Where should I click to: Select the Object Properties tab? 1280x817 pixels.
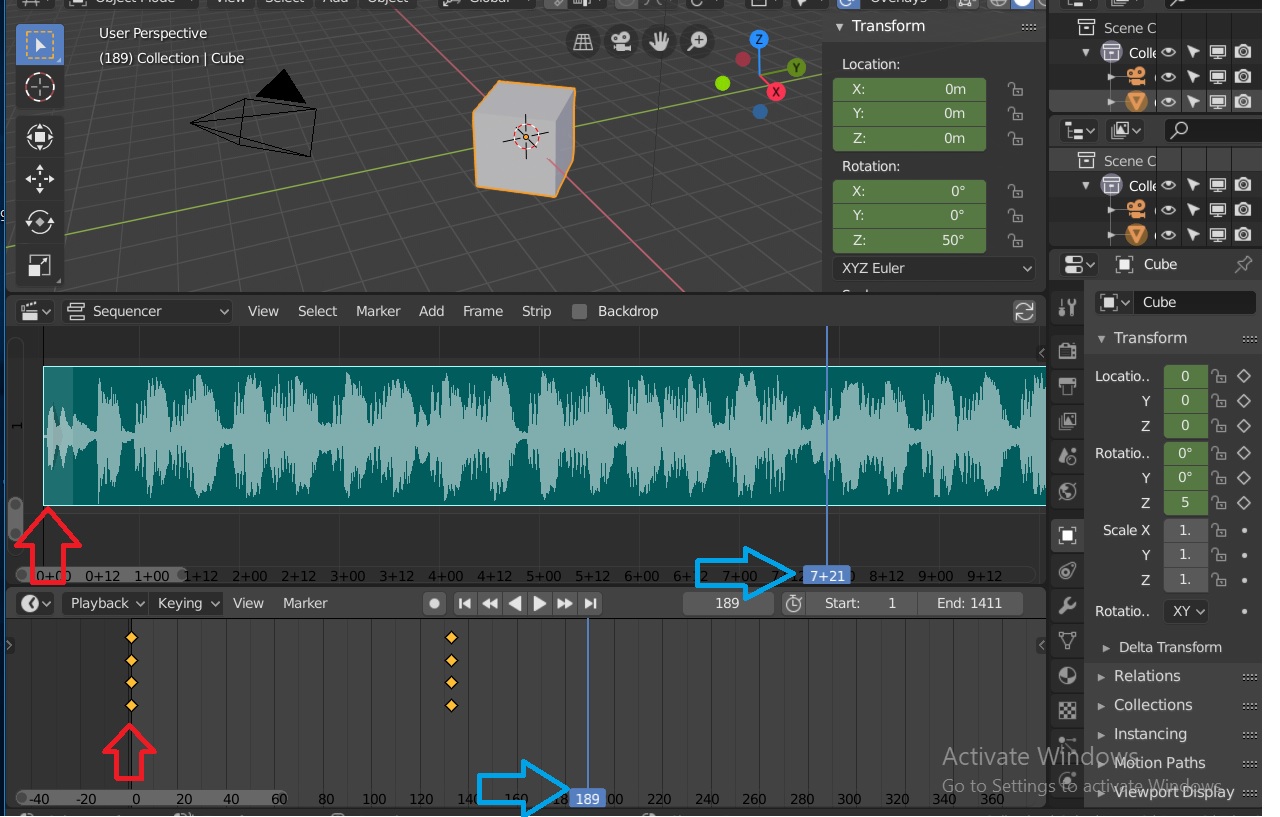pos(1066,535)
